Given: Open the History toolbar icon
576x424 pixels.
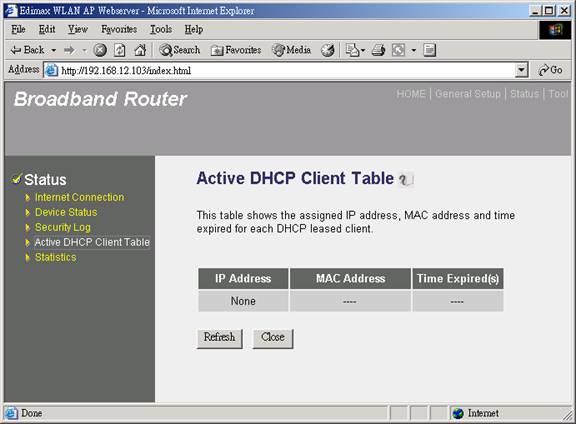Looking at the screenshot, I should click(x=327, y=50).
